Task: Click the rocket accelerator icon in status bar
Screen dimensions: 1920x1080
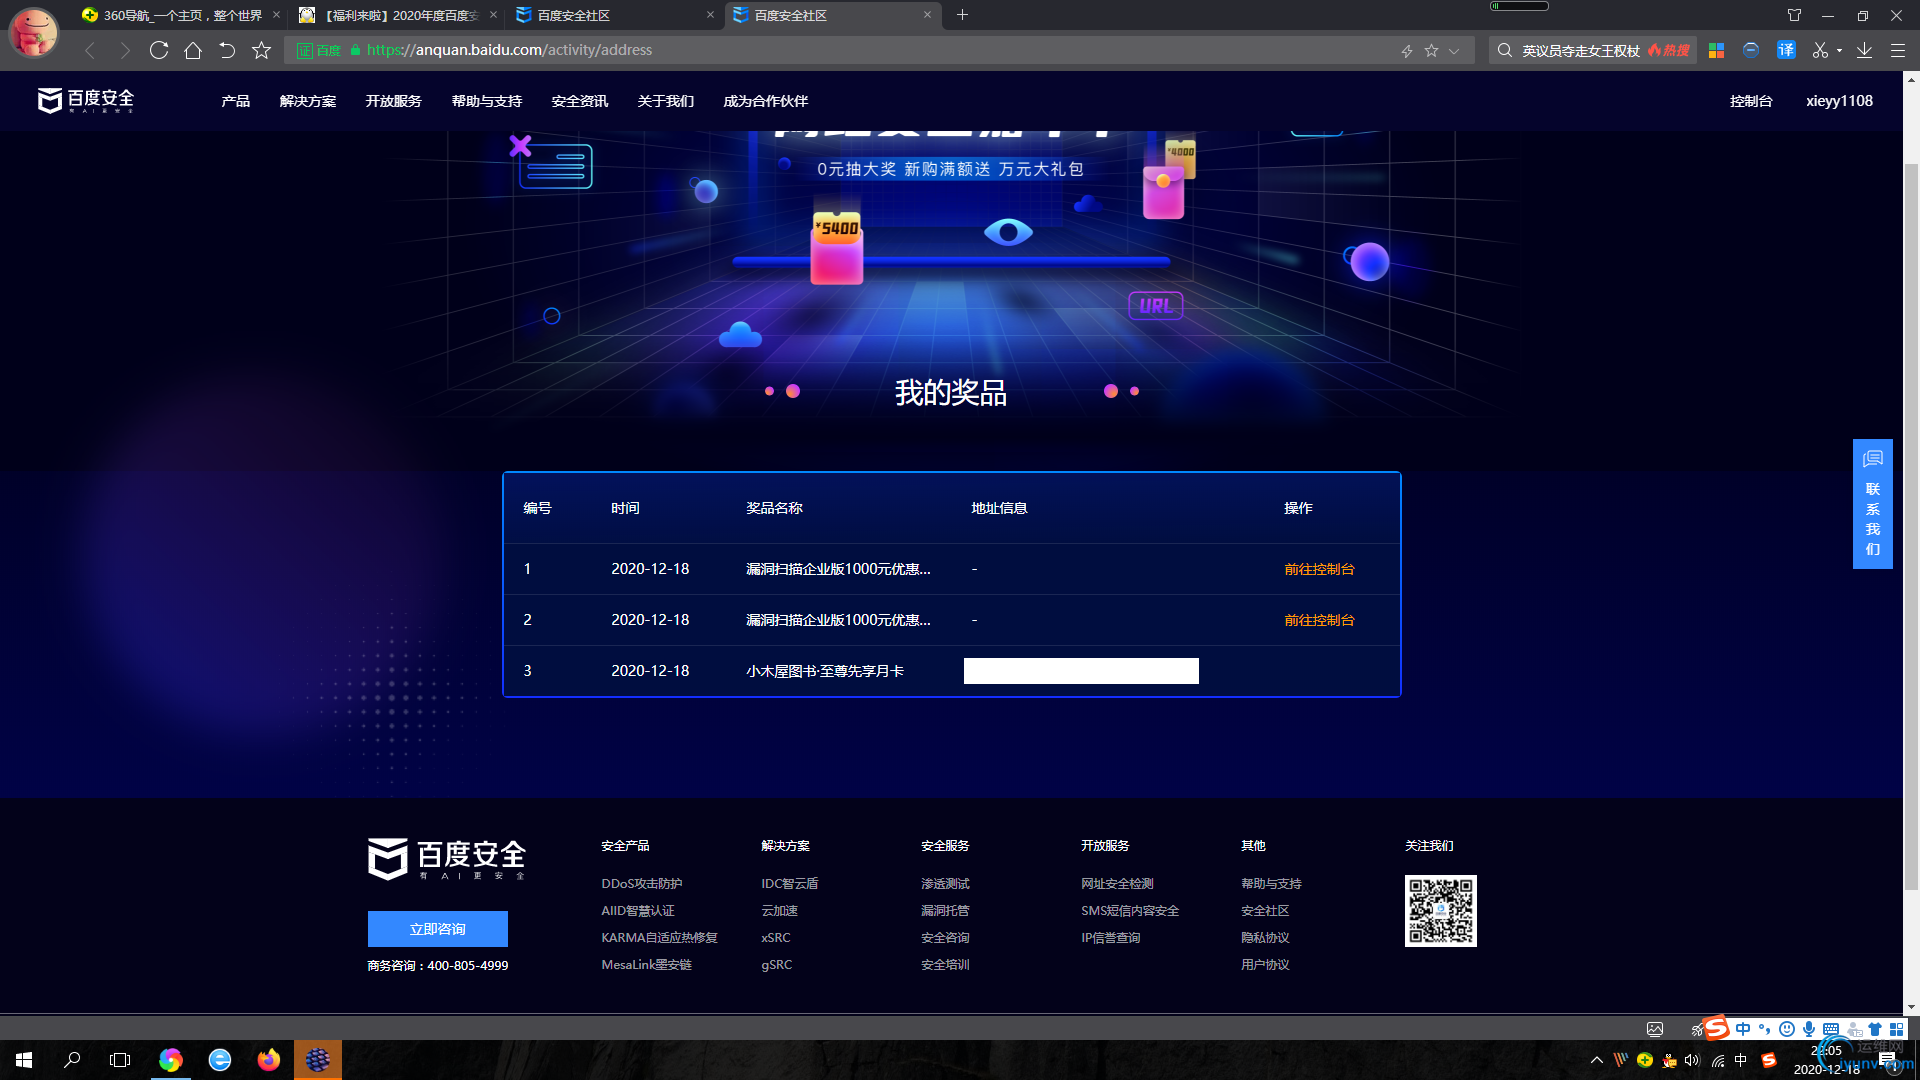Action: (1697, 1029)
